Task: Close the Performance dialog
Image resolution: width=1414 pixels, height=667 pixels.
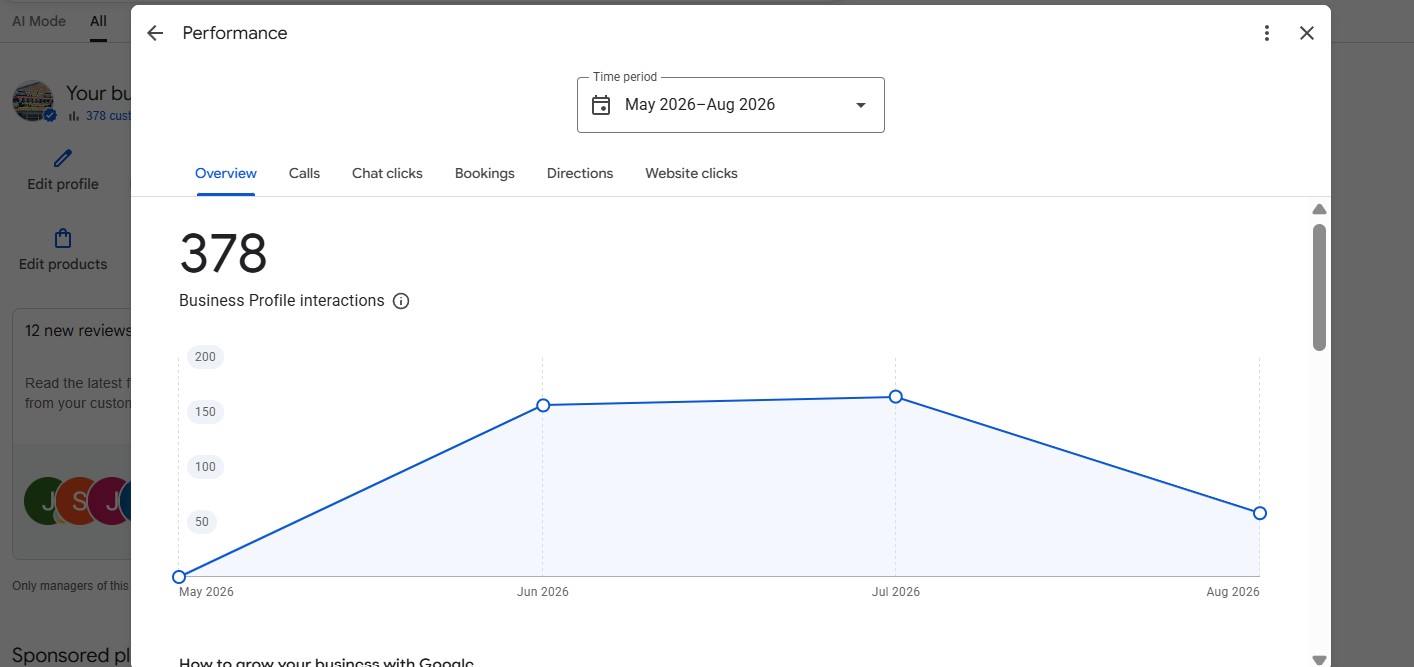Action: [1307, 33]
